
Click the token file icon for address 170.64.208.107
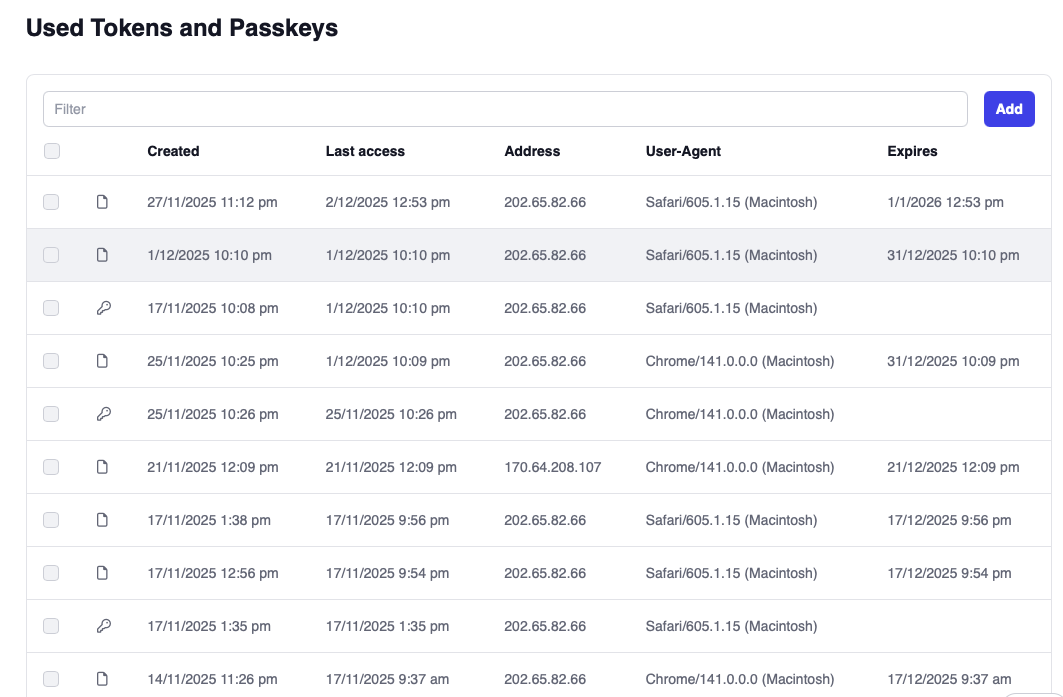(102, 467)
